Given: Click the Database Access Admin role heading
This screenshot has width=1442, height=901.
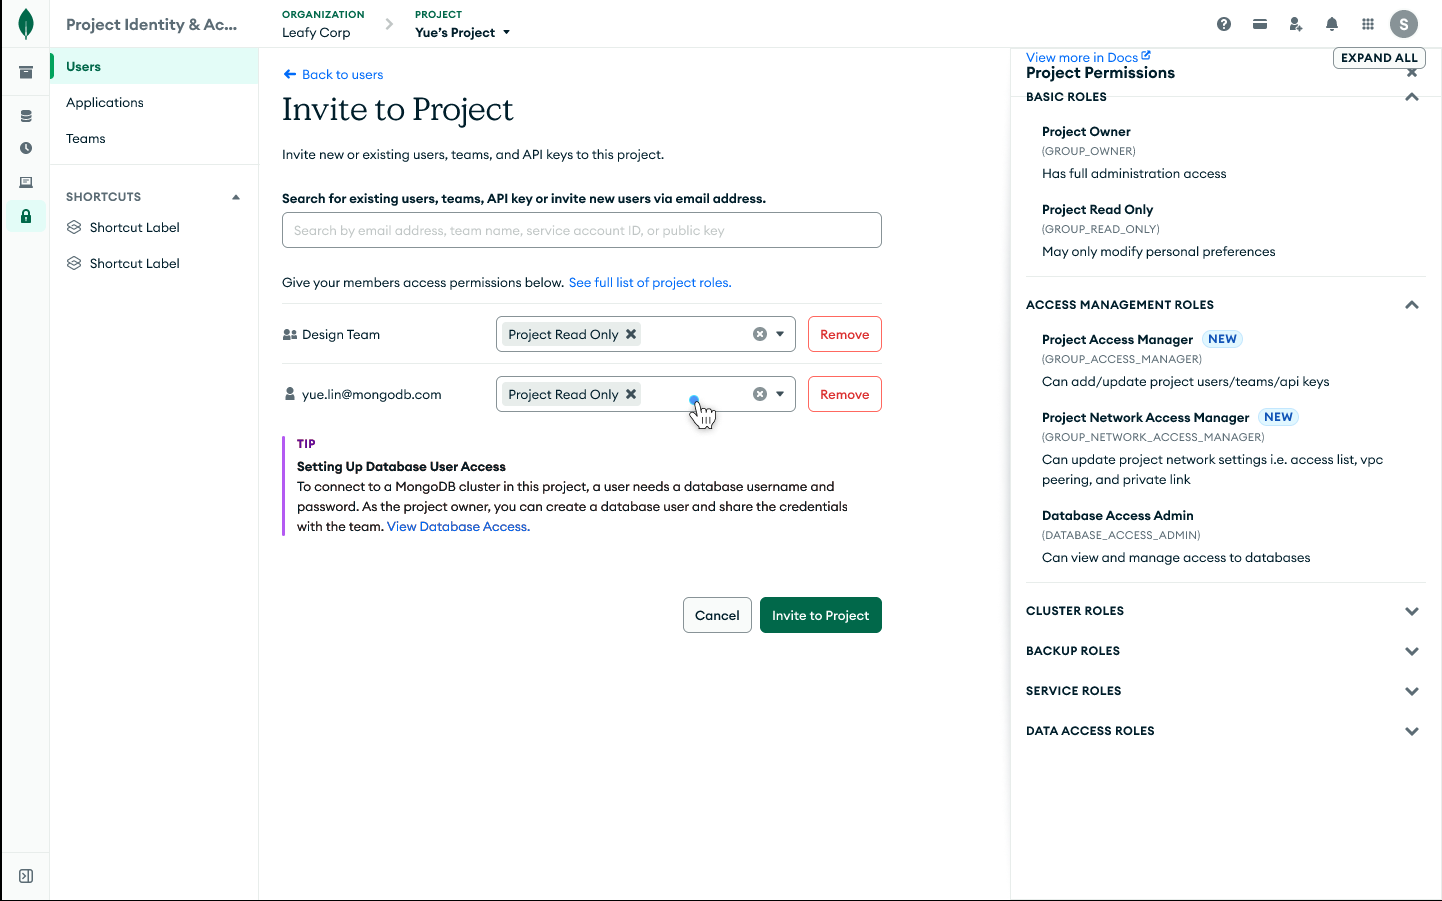Looking at the screenshot, I should click(1117, 515).
